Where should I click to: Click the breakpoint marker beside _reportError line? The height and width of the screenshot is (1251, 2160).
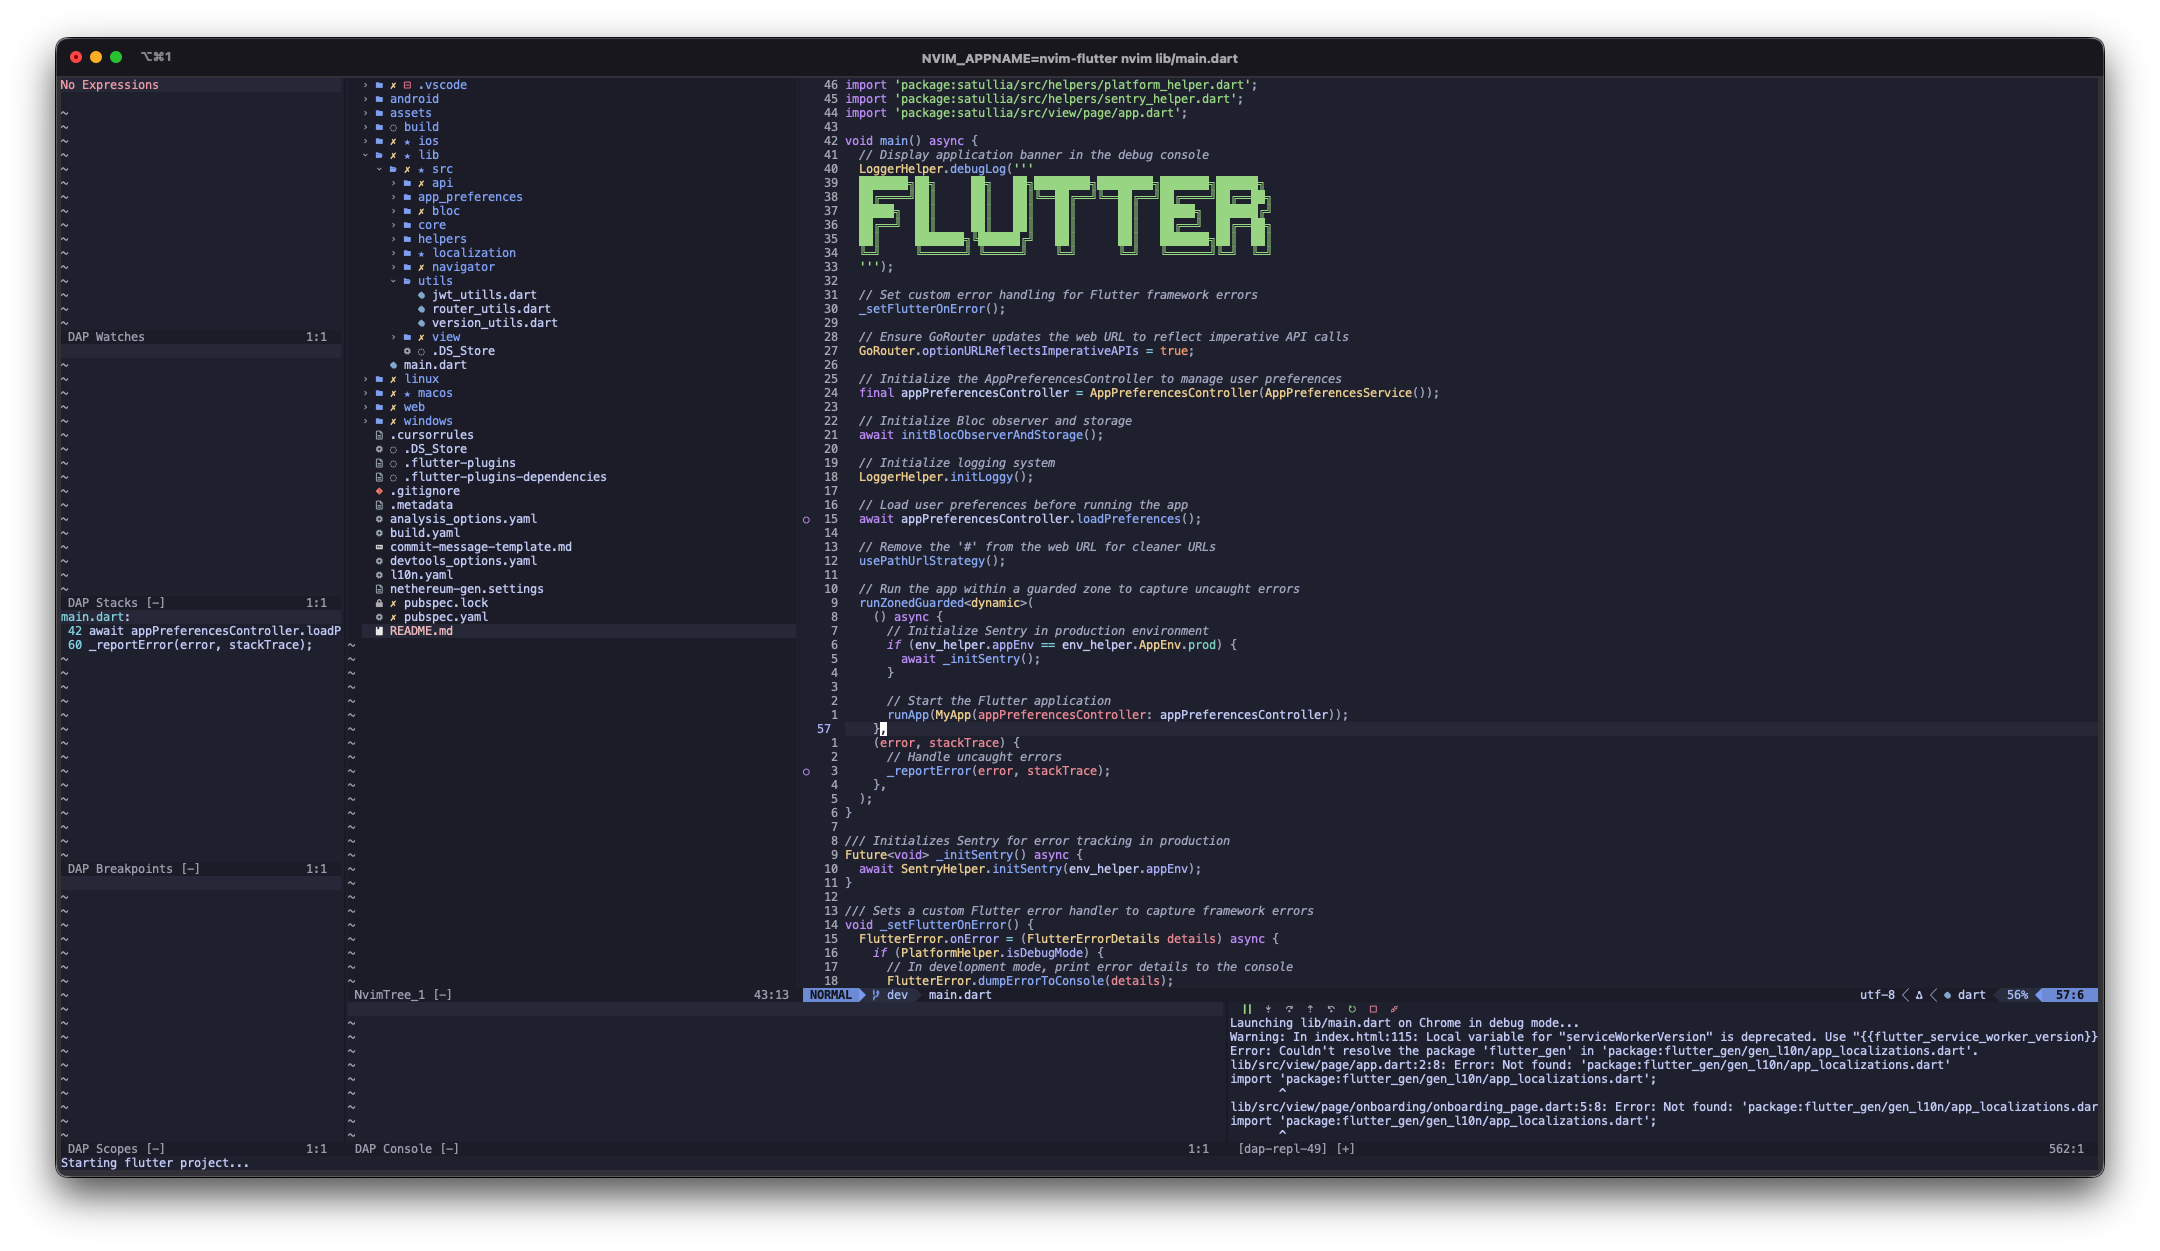[806, 771]
